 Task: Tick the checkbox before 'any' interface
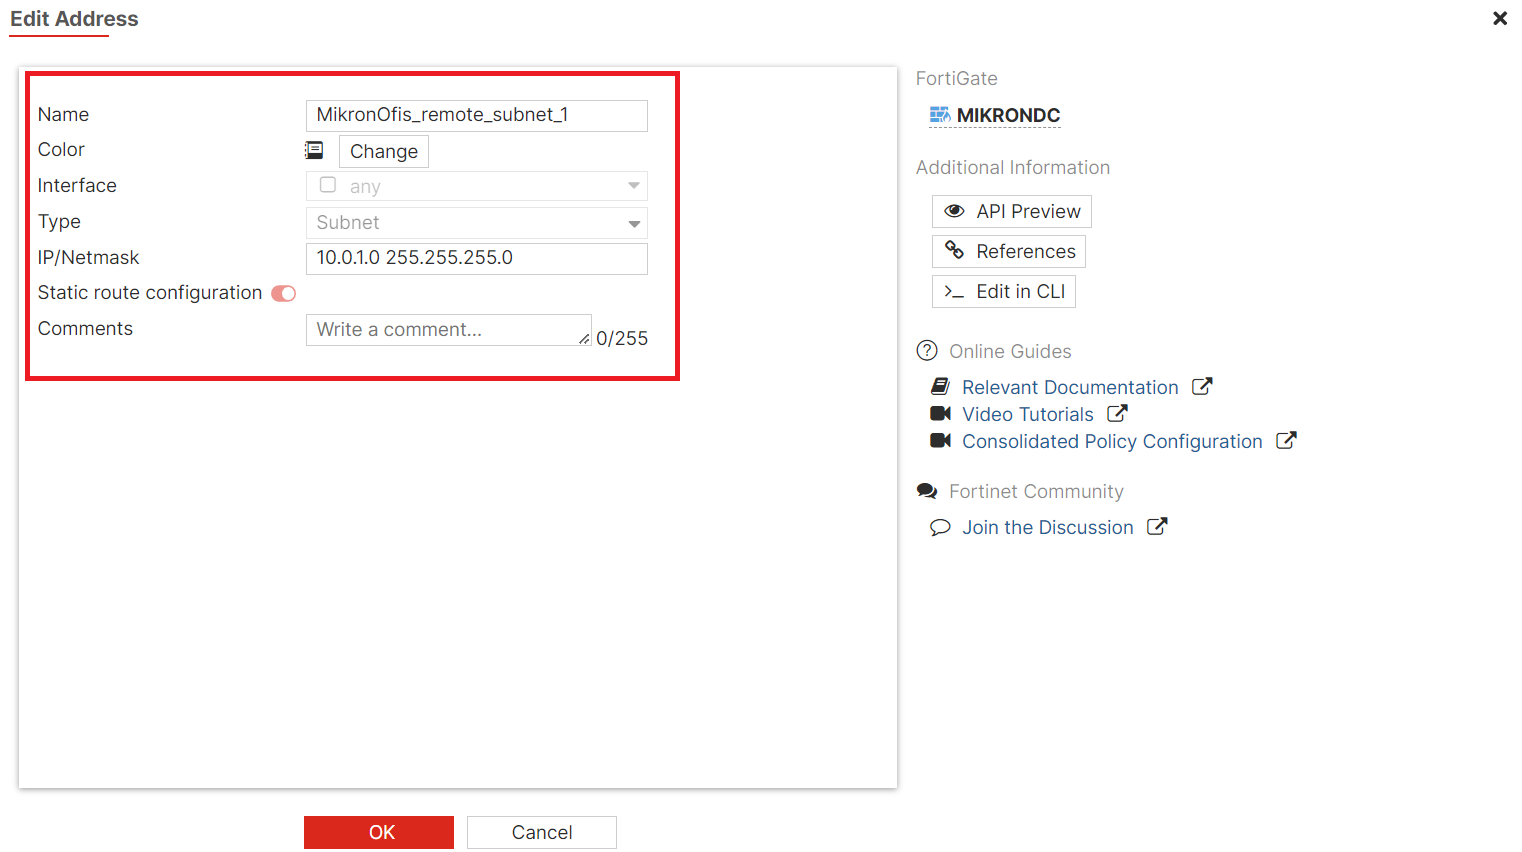[328, 185]
